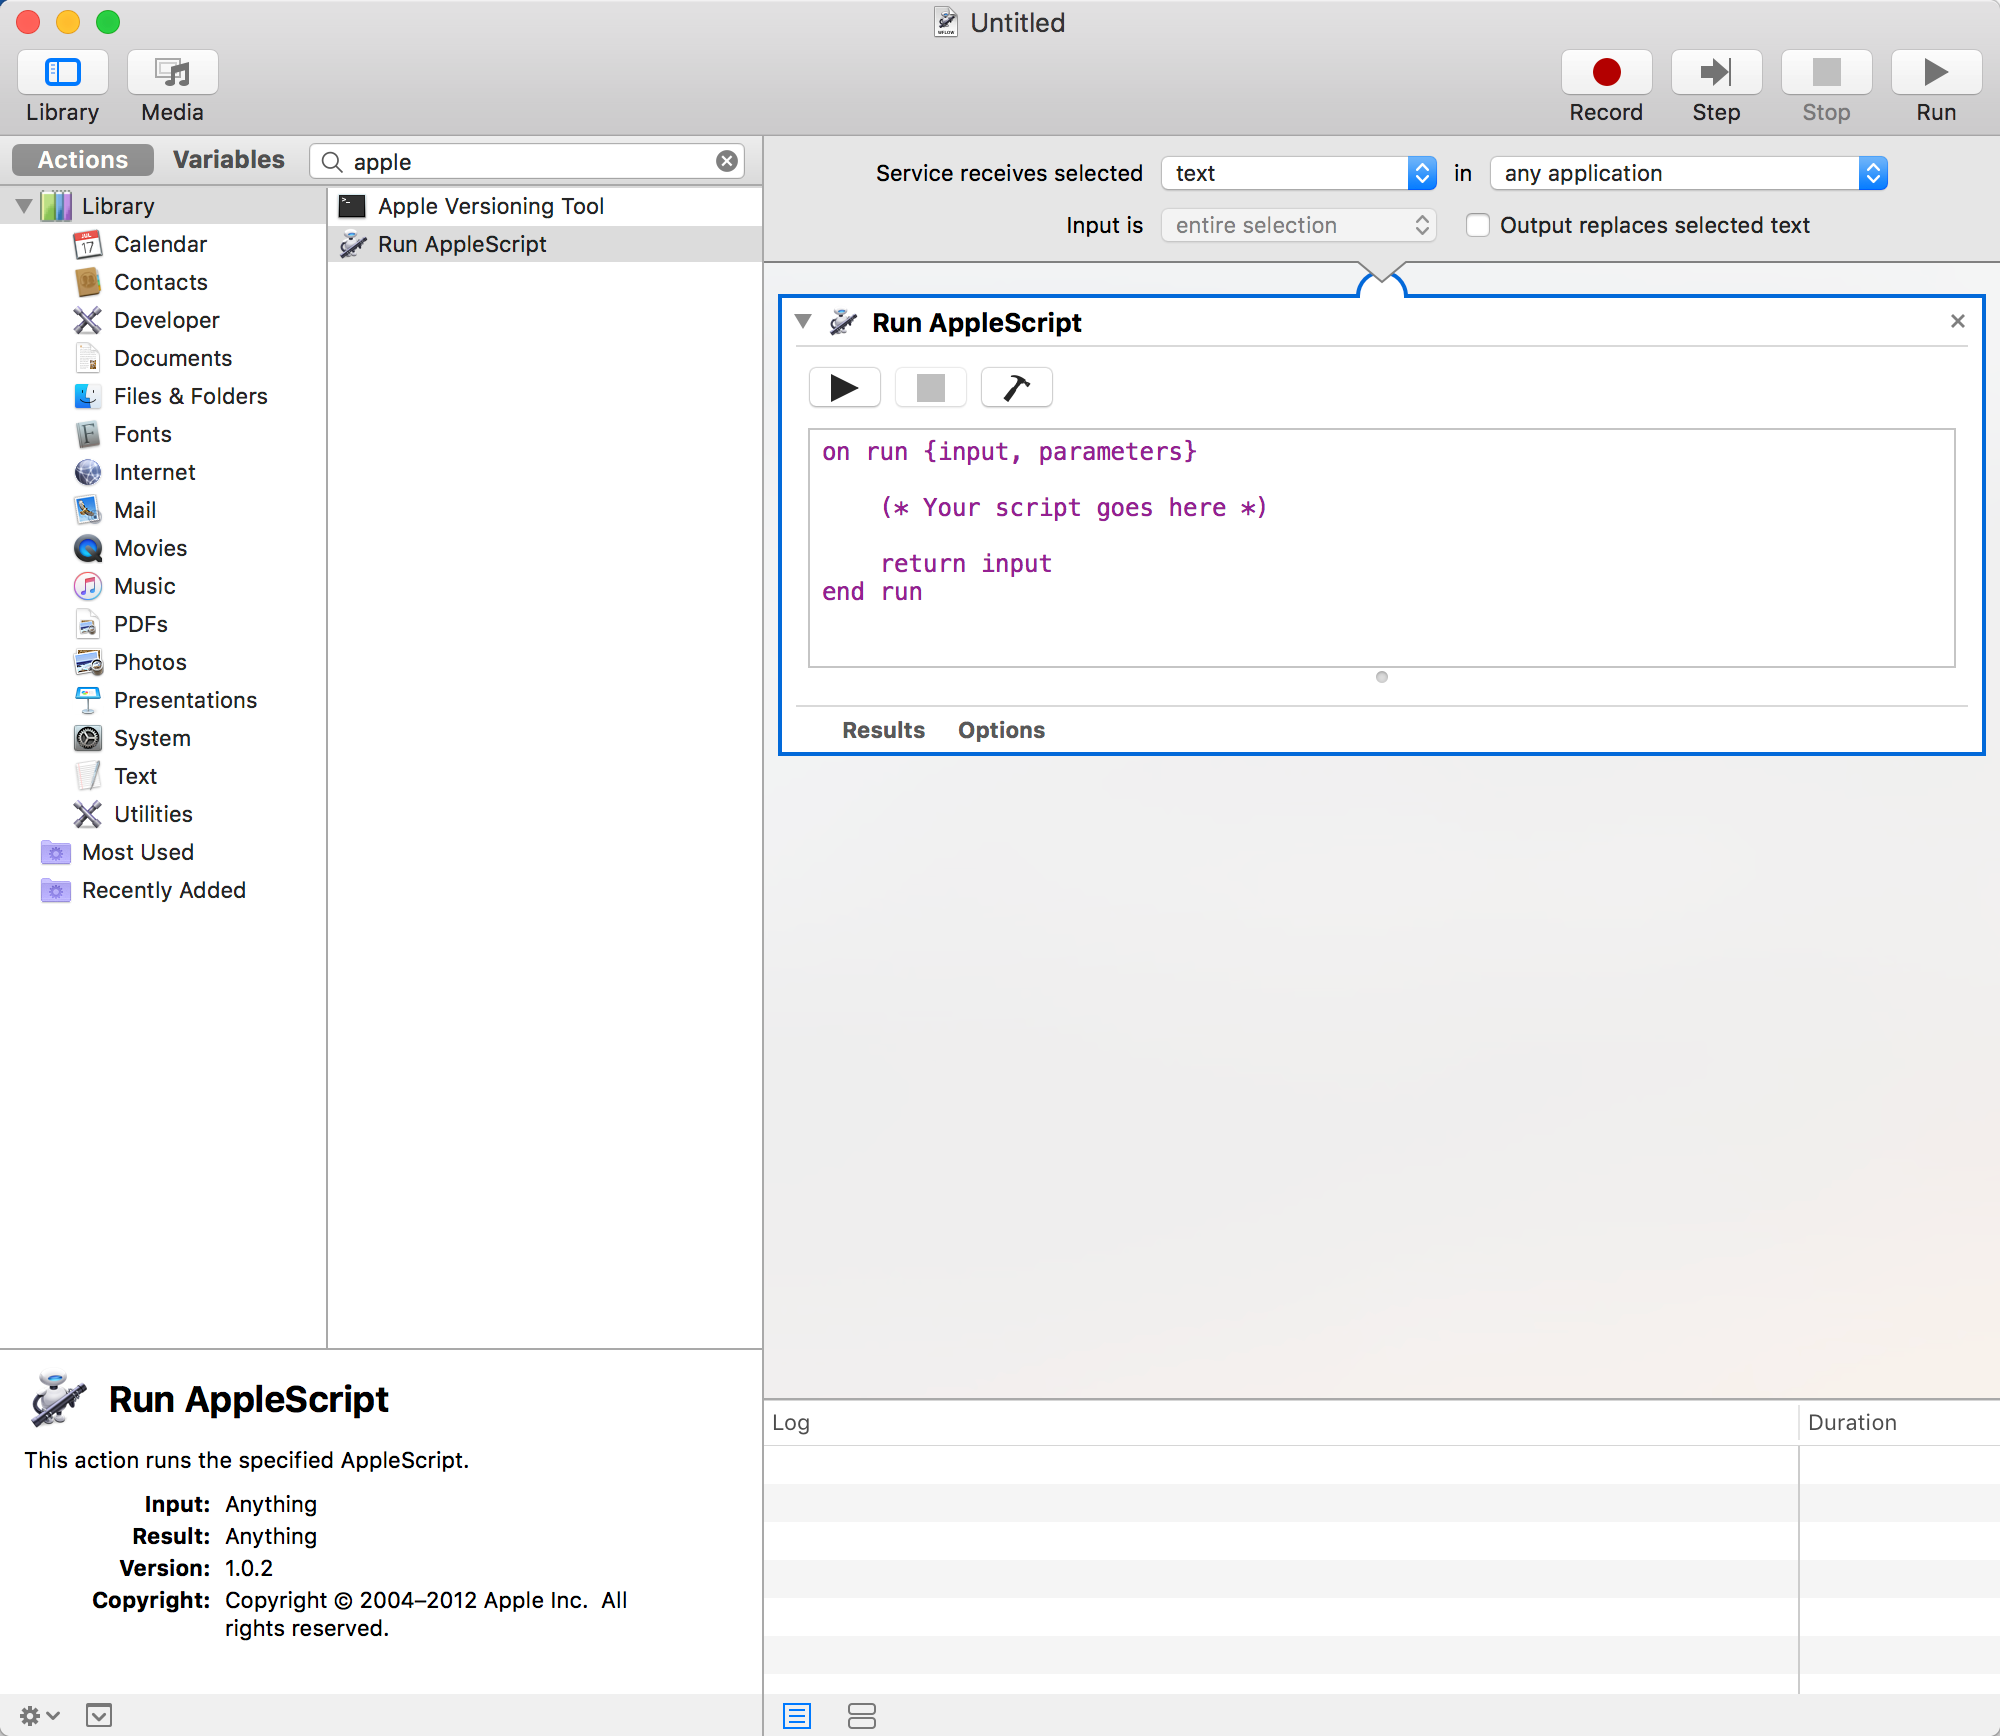Select the Contacts category
2000x1736 pixels.
tap(160, 282)
